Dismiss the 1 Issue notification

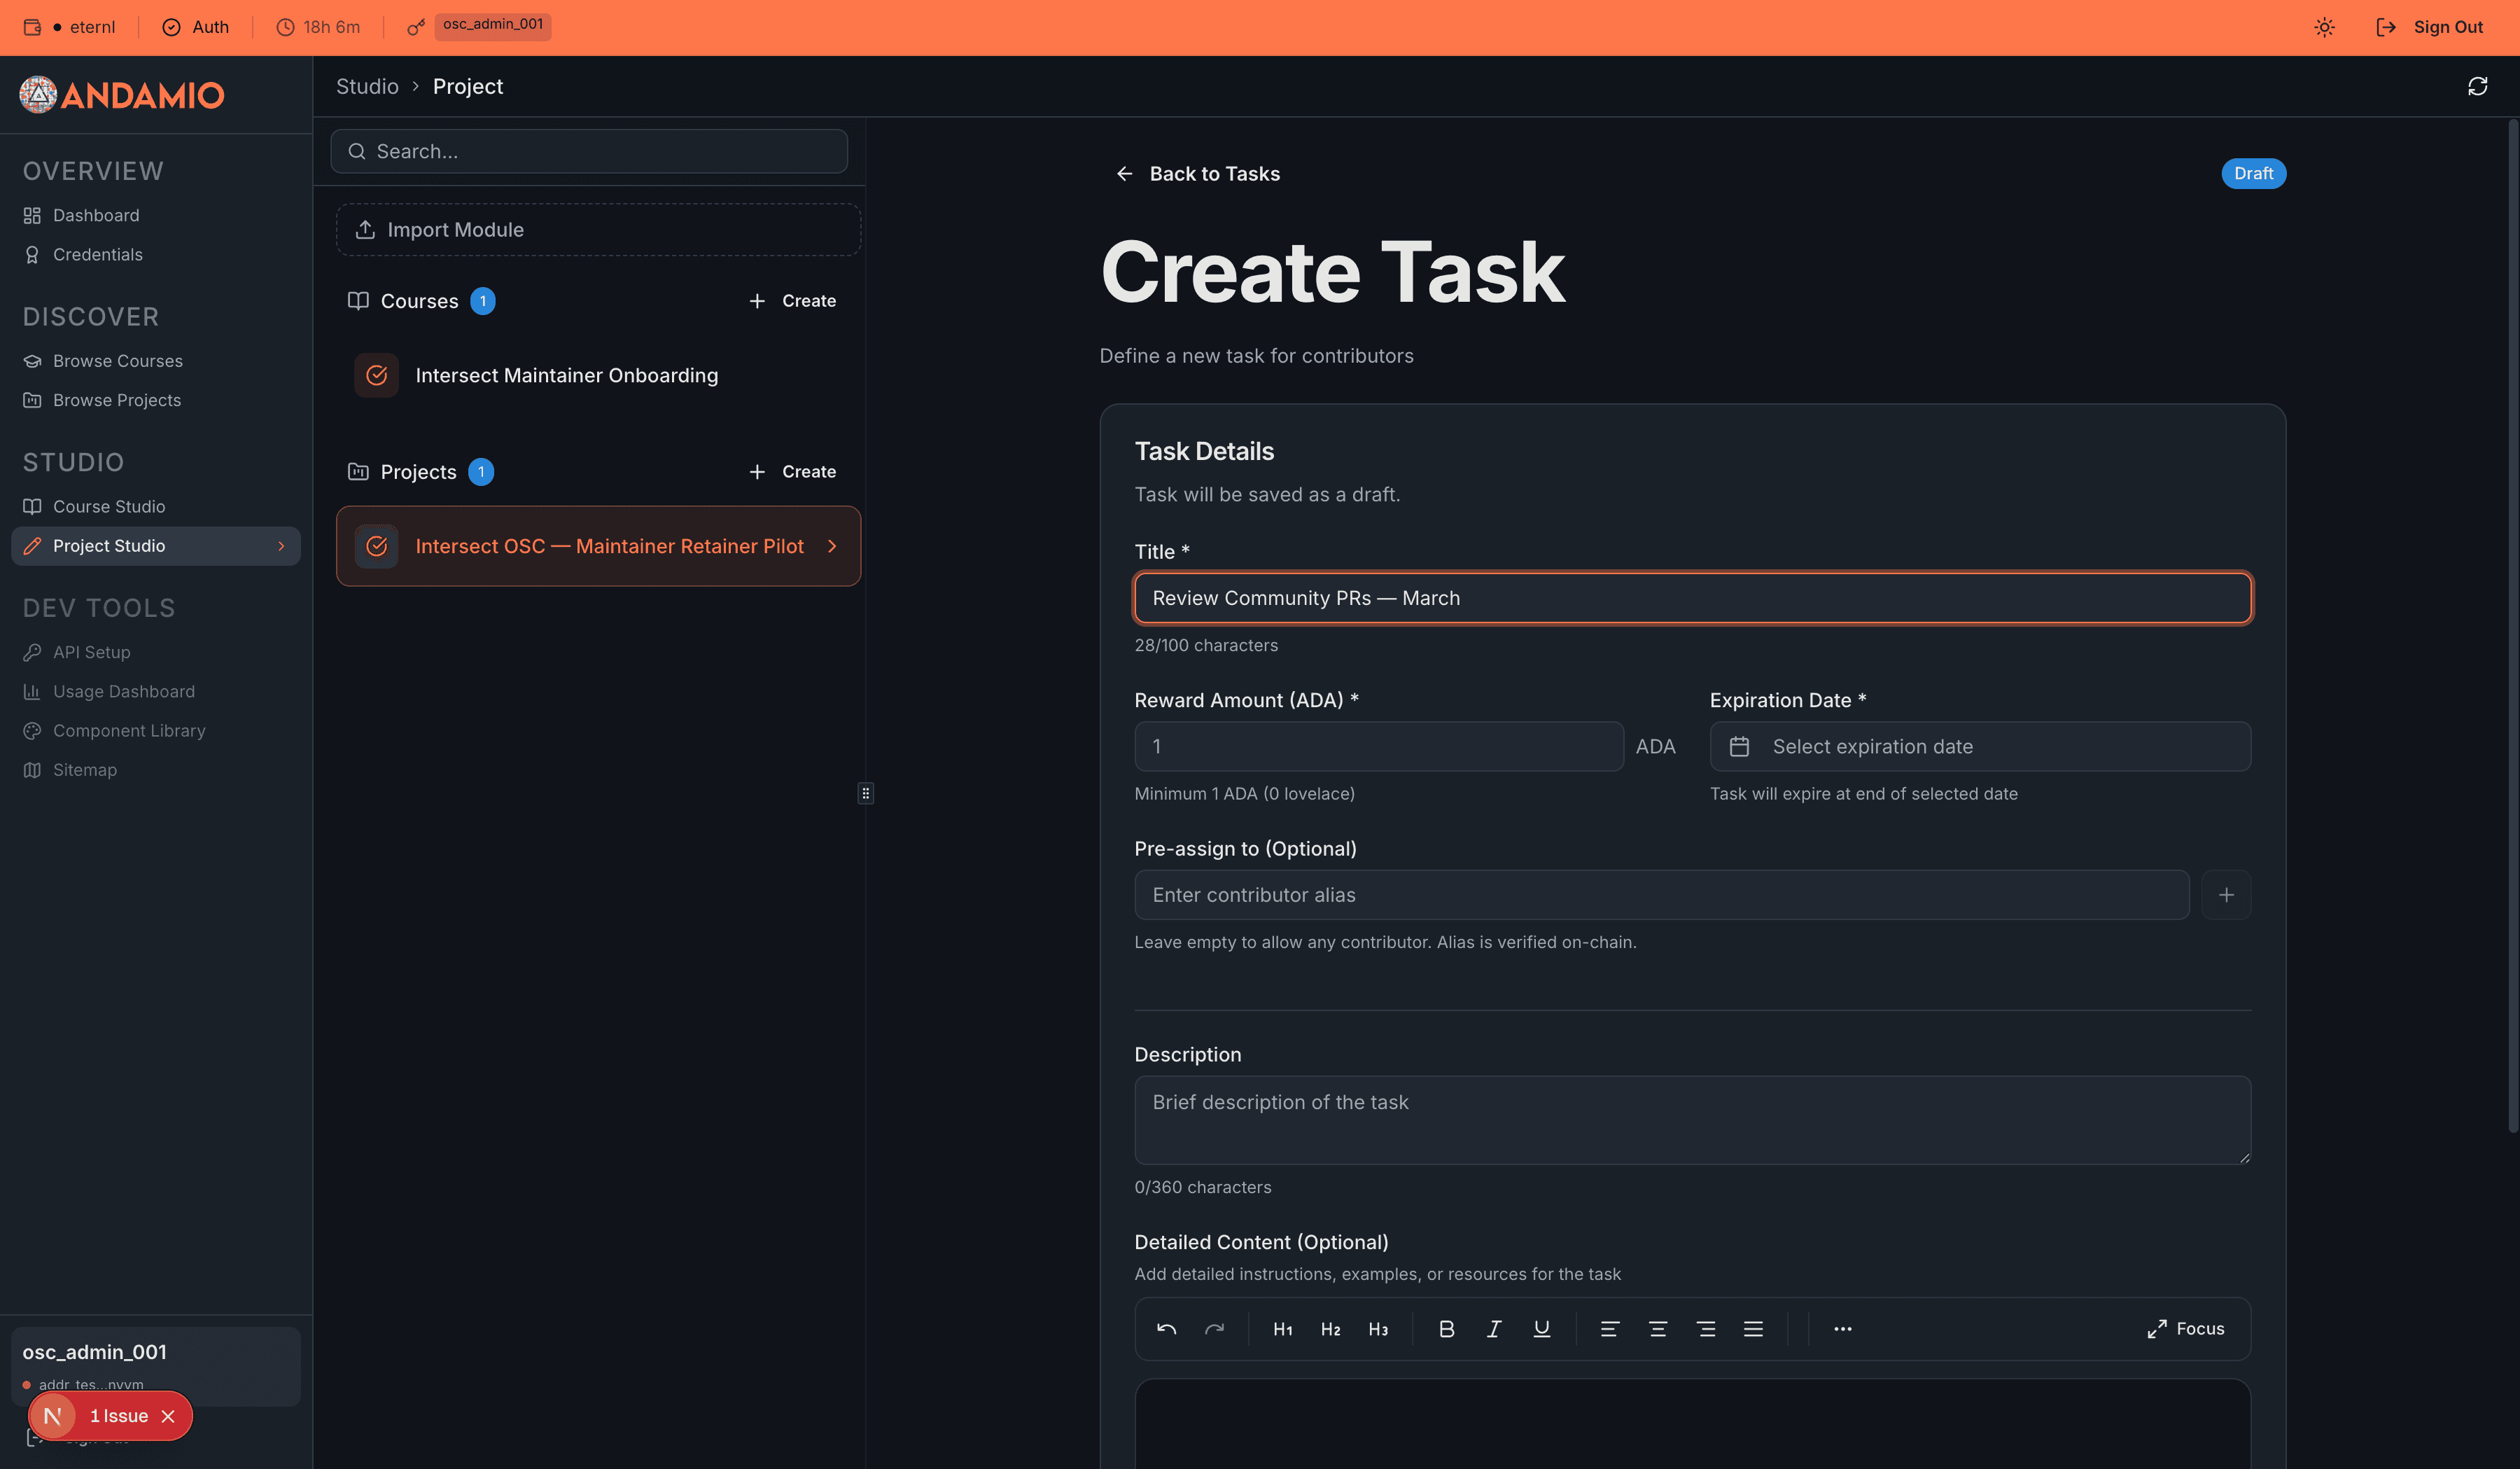(x=169, y=1415)
